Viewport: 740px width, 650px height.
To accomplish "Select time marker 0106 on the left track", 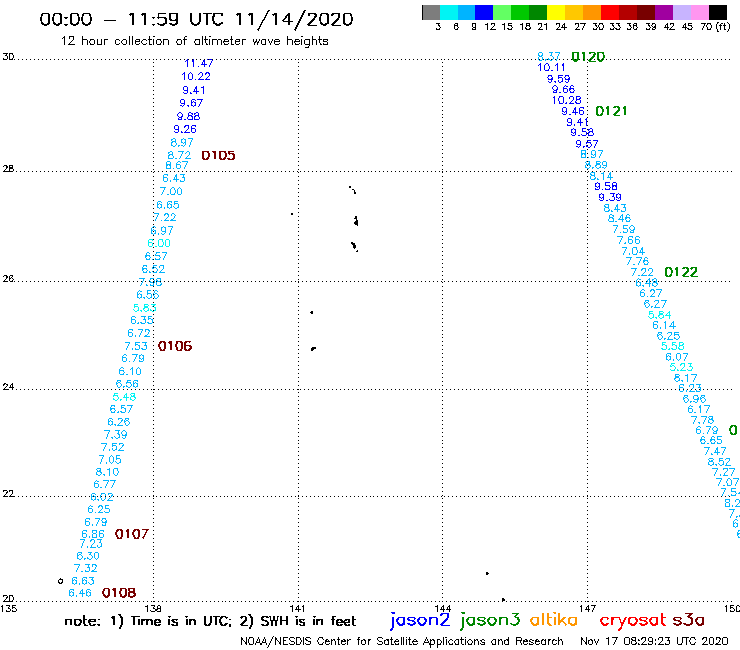I will pyautogui.click(x=175, y=346).
